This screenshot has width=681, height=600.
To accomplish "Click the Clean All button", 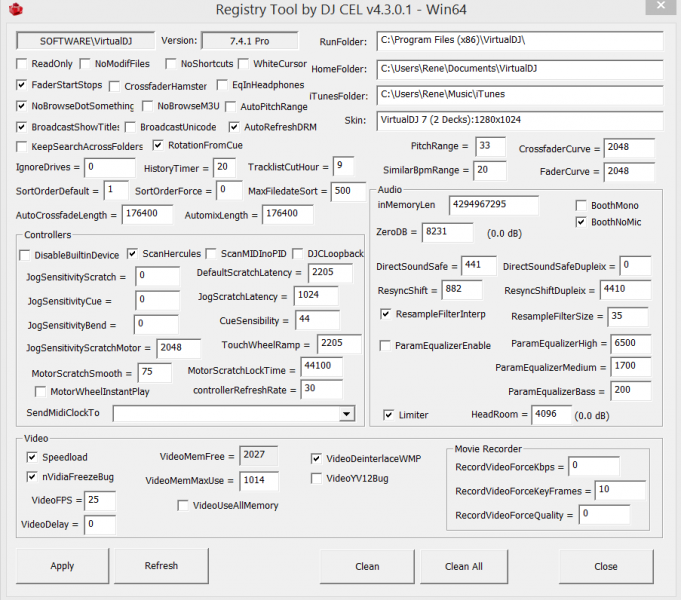I will tap(464, 567).
